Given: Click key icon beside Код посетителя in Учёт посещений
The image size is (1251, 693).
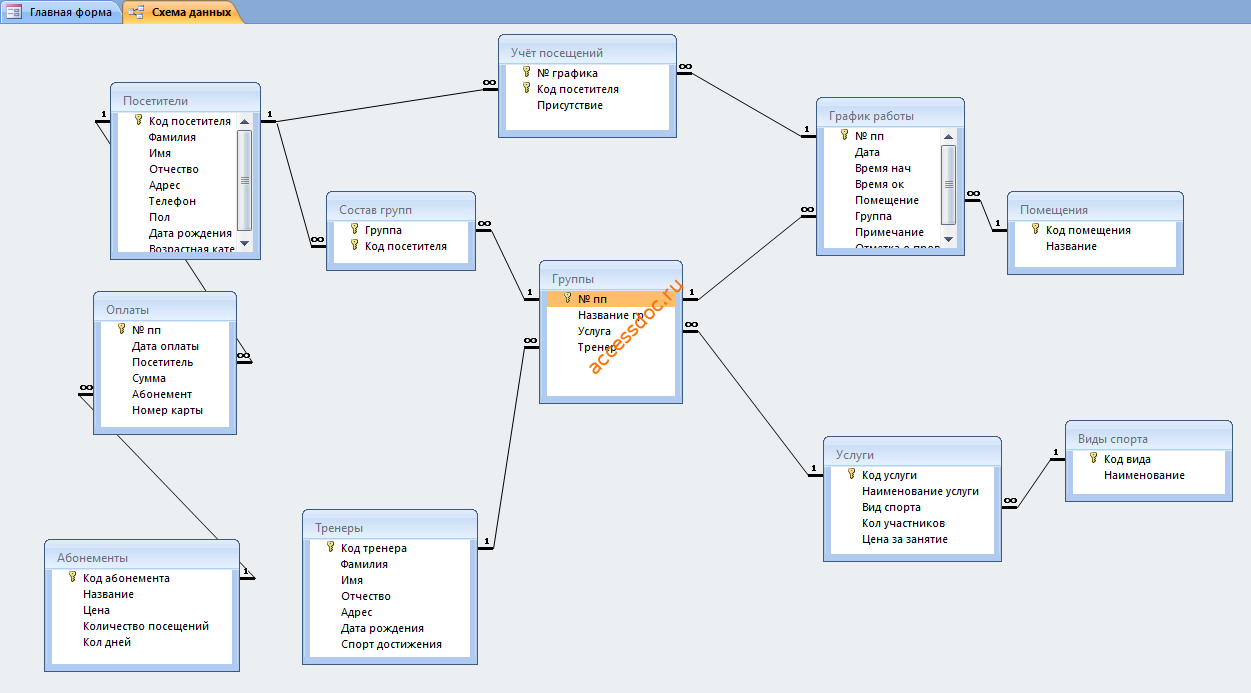Looking at the screenshot, I should pyautogui.click(x=526, y=88).
